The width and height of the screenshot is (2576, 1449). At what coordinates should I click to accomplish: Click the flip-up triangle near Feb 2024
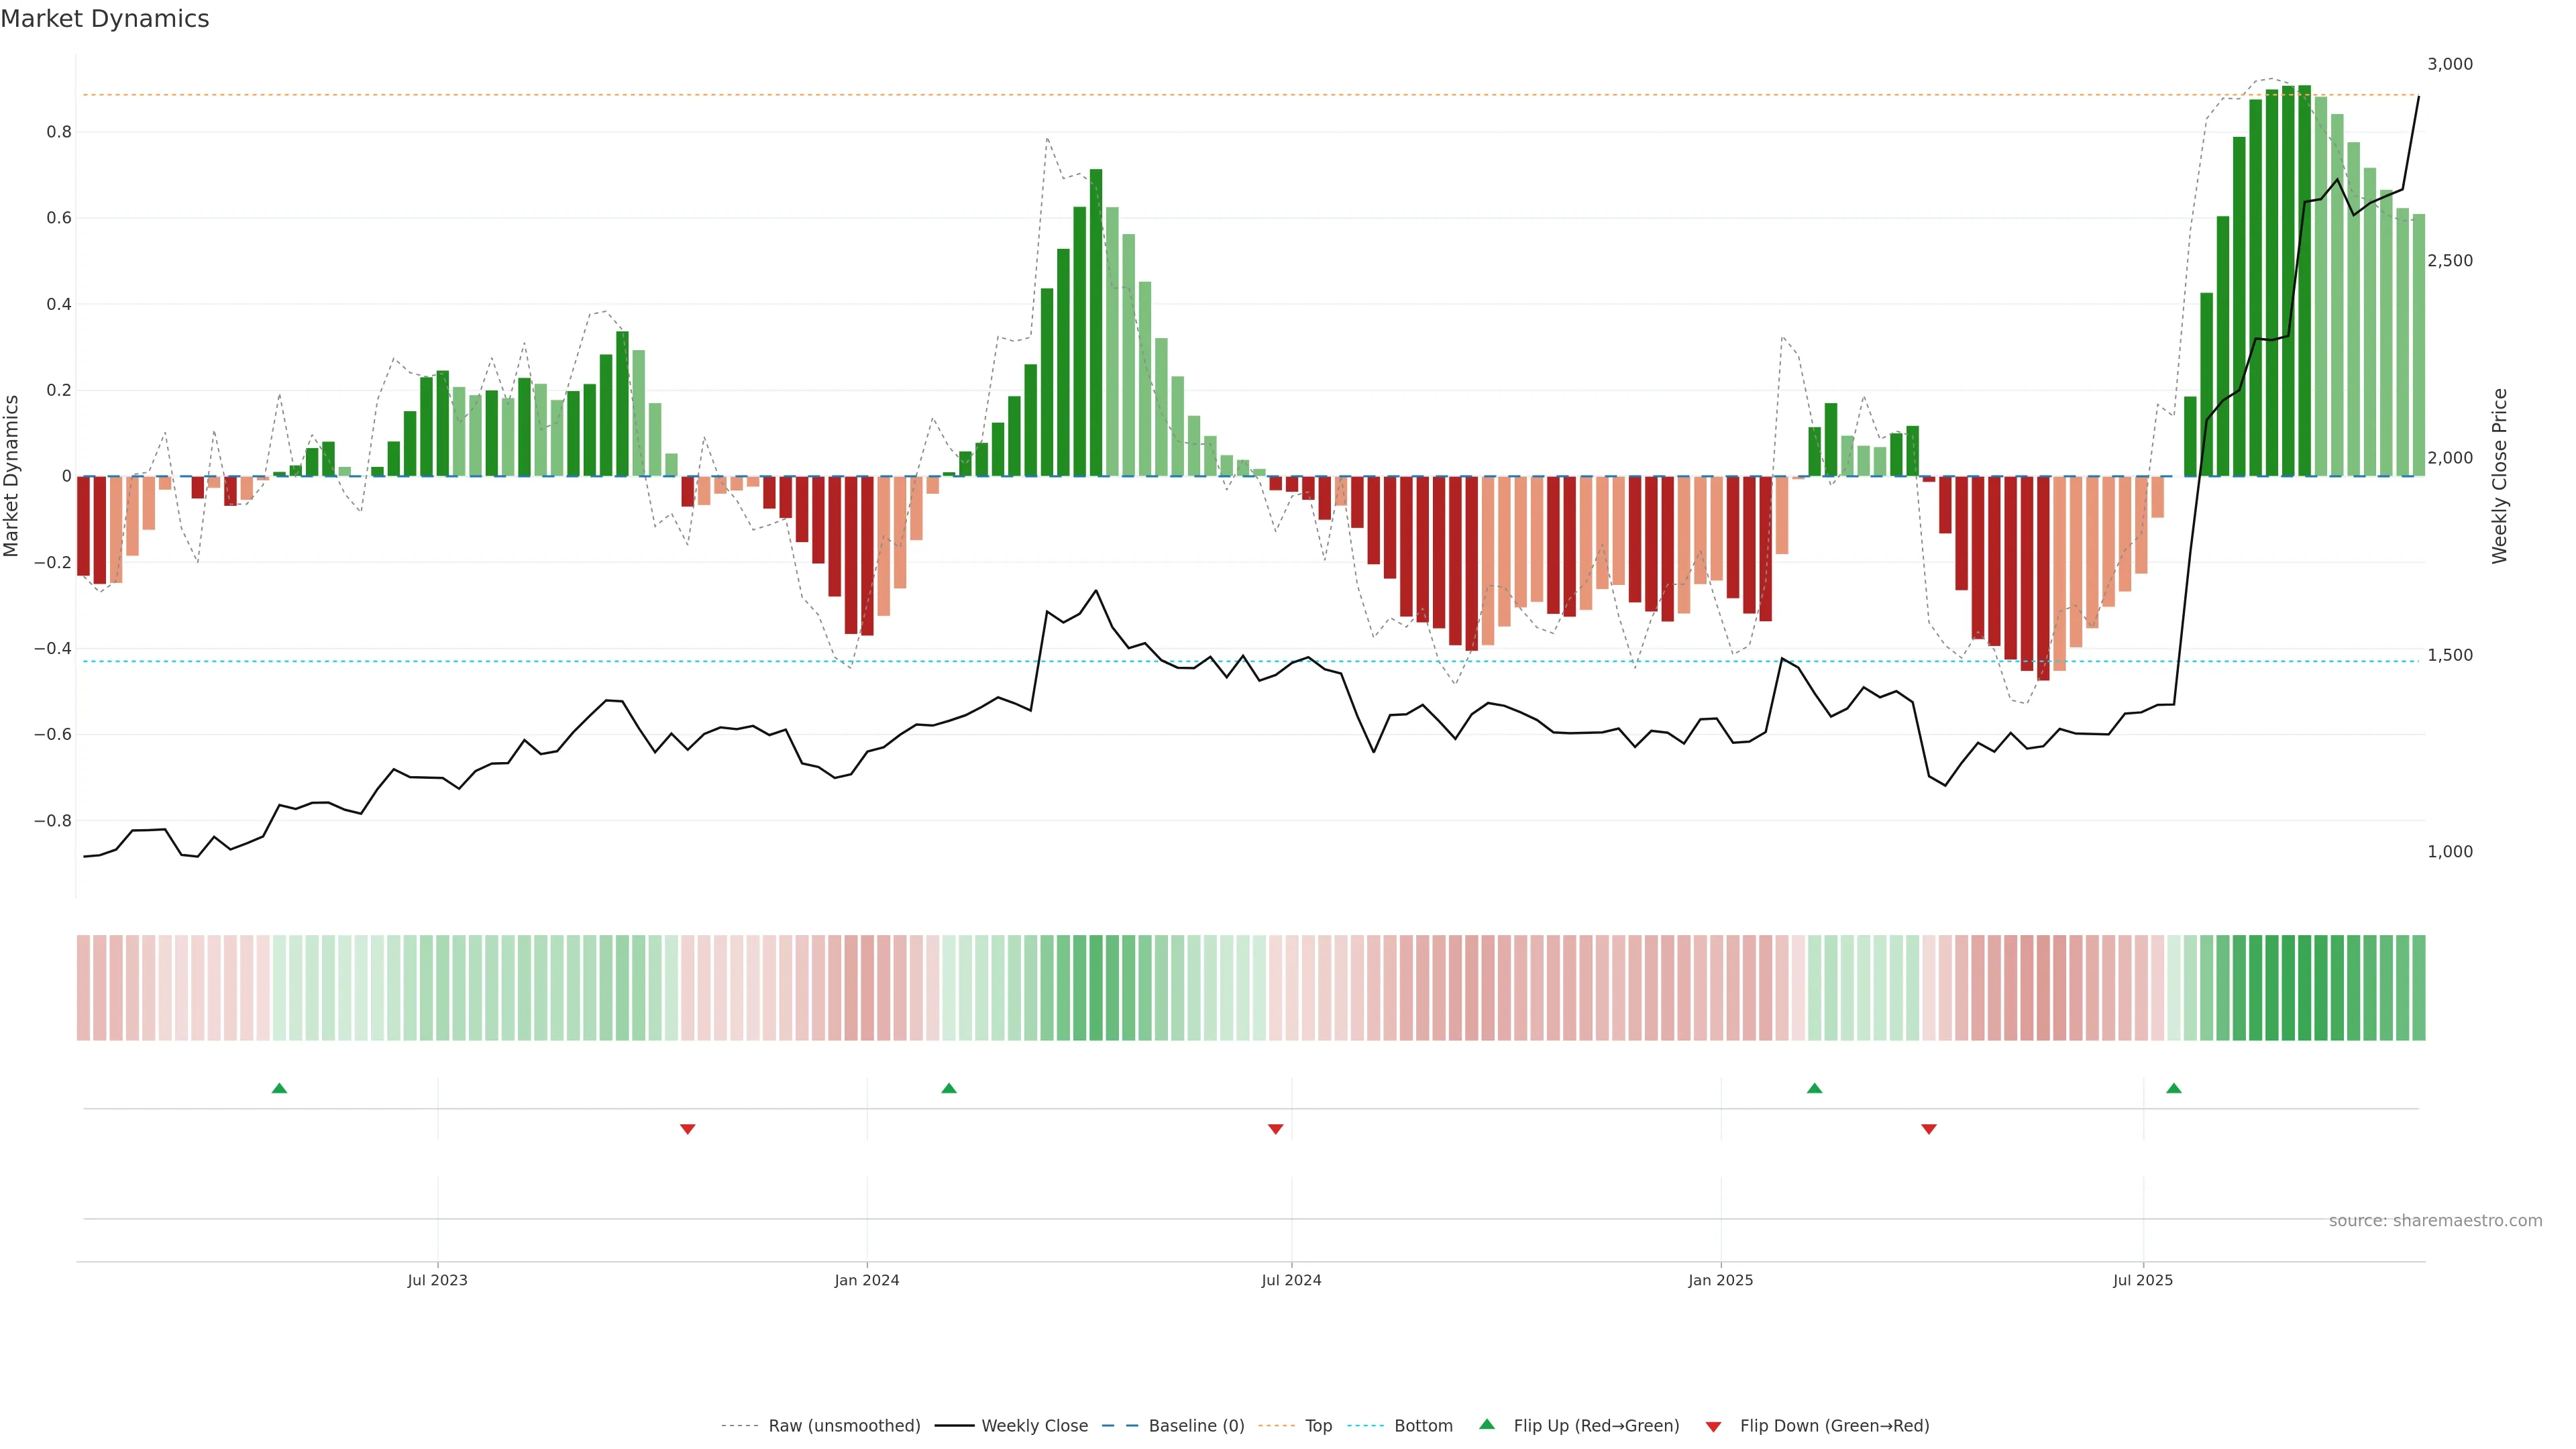(949, 1088)
